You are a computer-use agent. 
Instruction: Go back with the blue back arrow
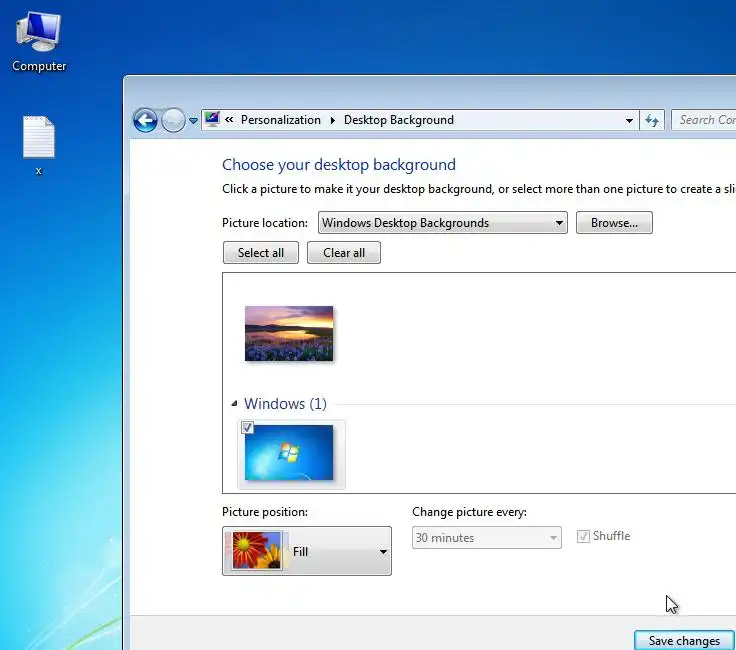coord(145,121)
